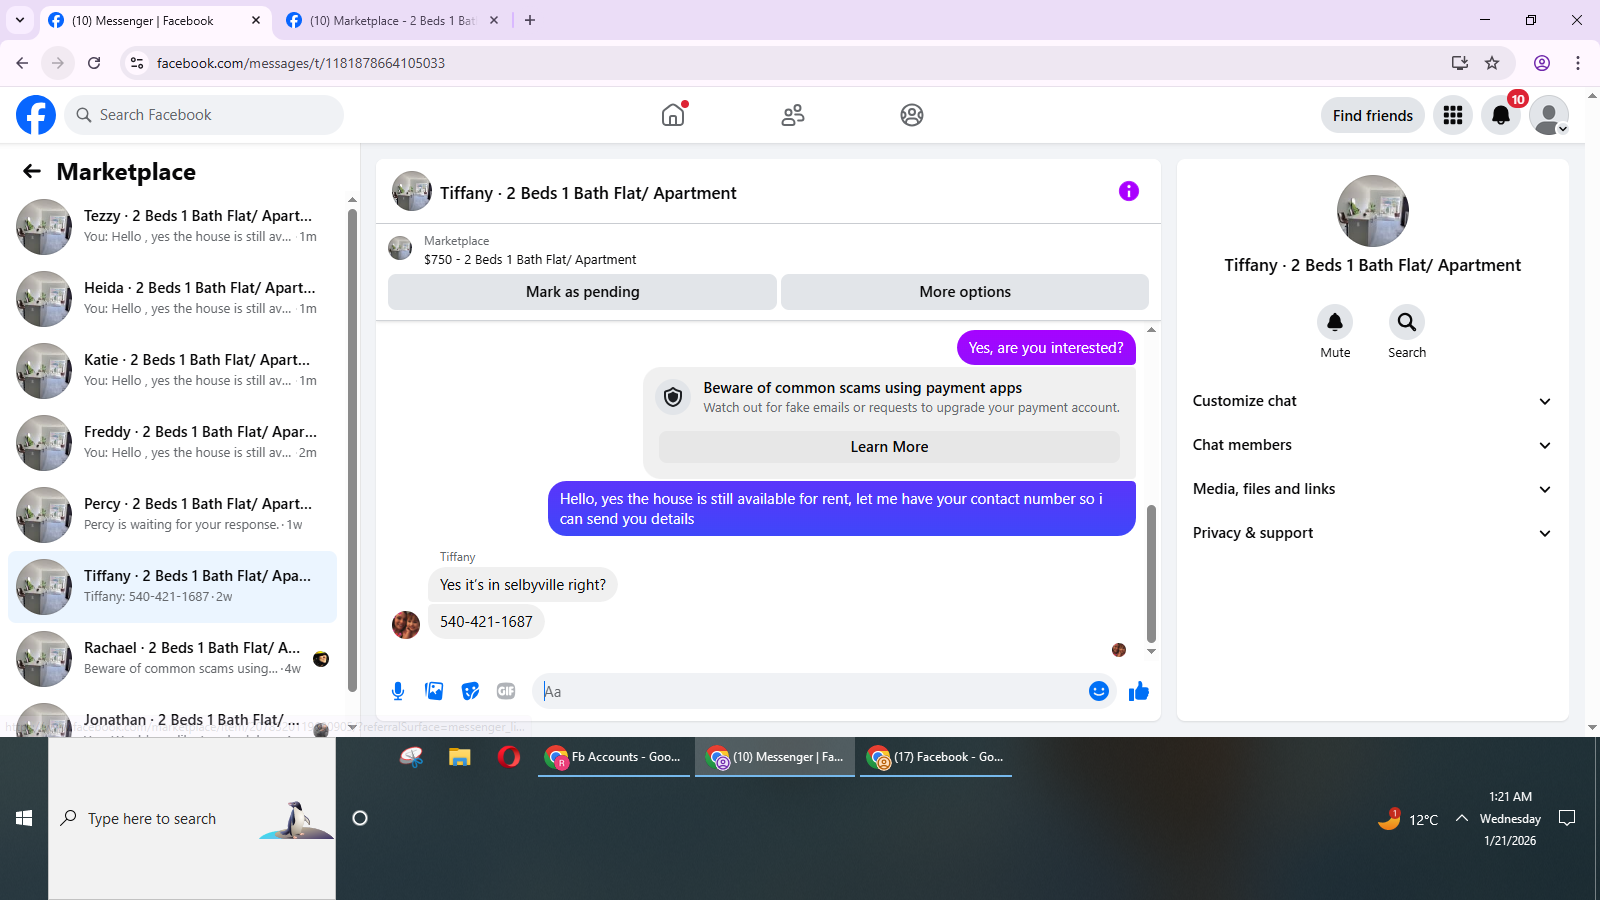Viewport: 1600px width, 900px height.
Task: Send a thumbs-up like
Action: (1139, 691)
